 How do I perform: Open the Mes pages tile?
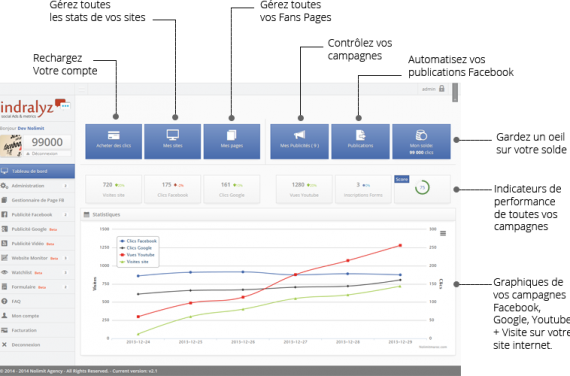pyautogui.click(x=232, y=141)
